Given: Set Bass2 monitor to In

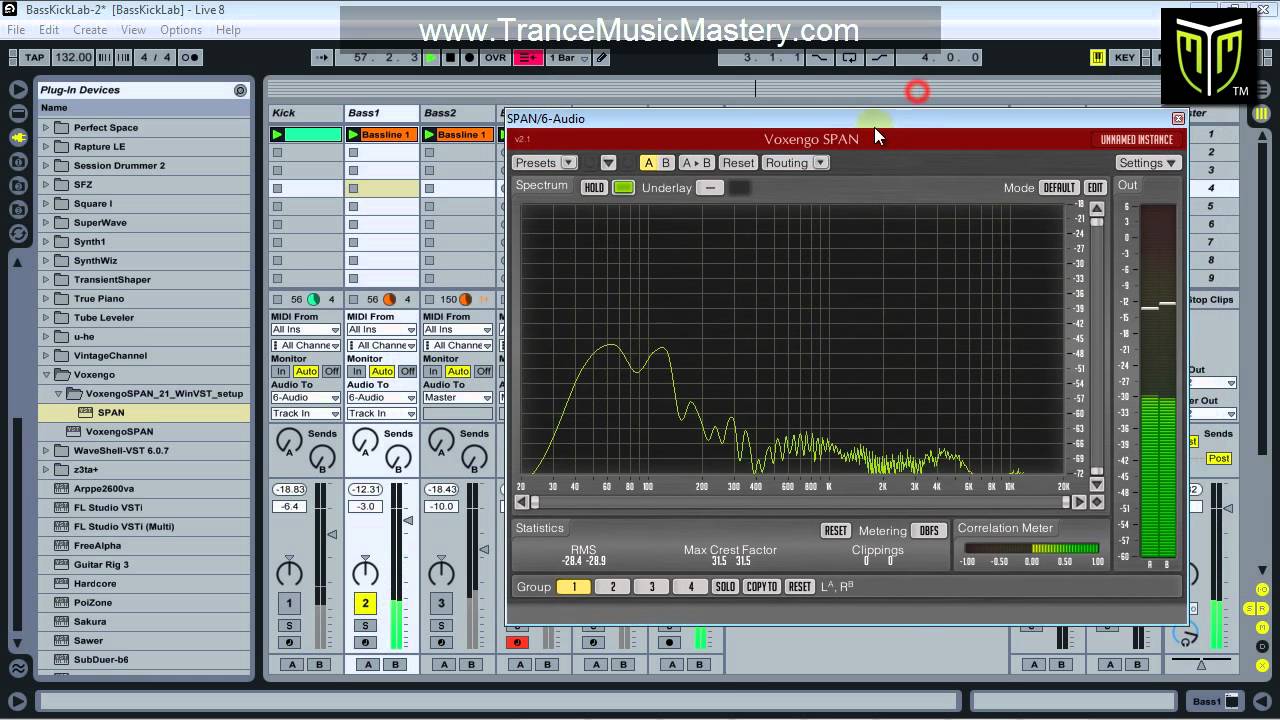Looking at the screenshot, I should [x=433, y=372].
